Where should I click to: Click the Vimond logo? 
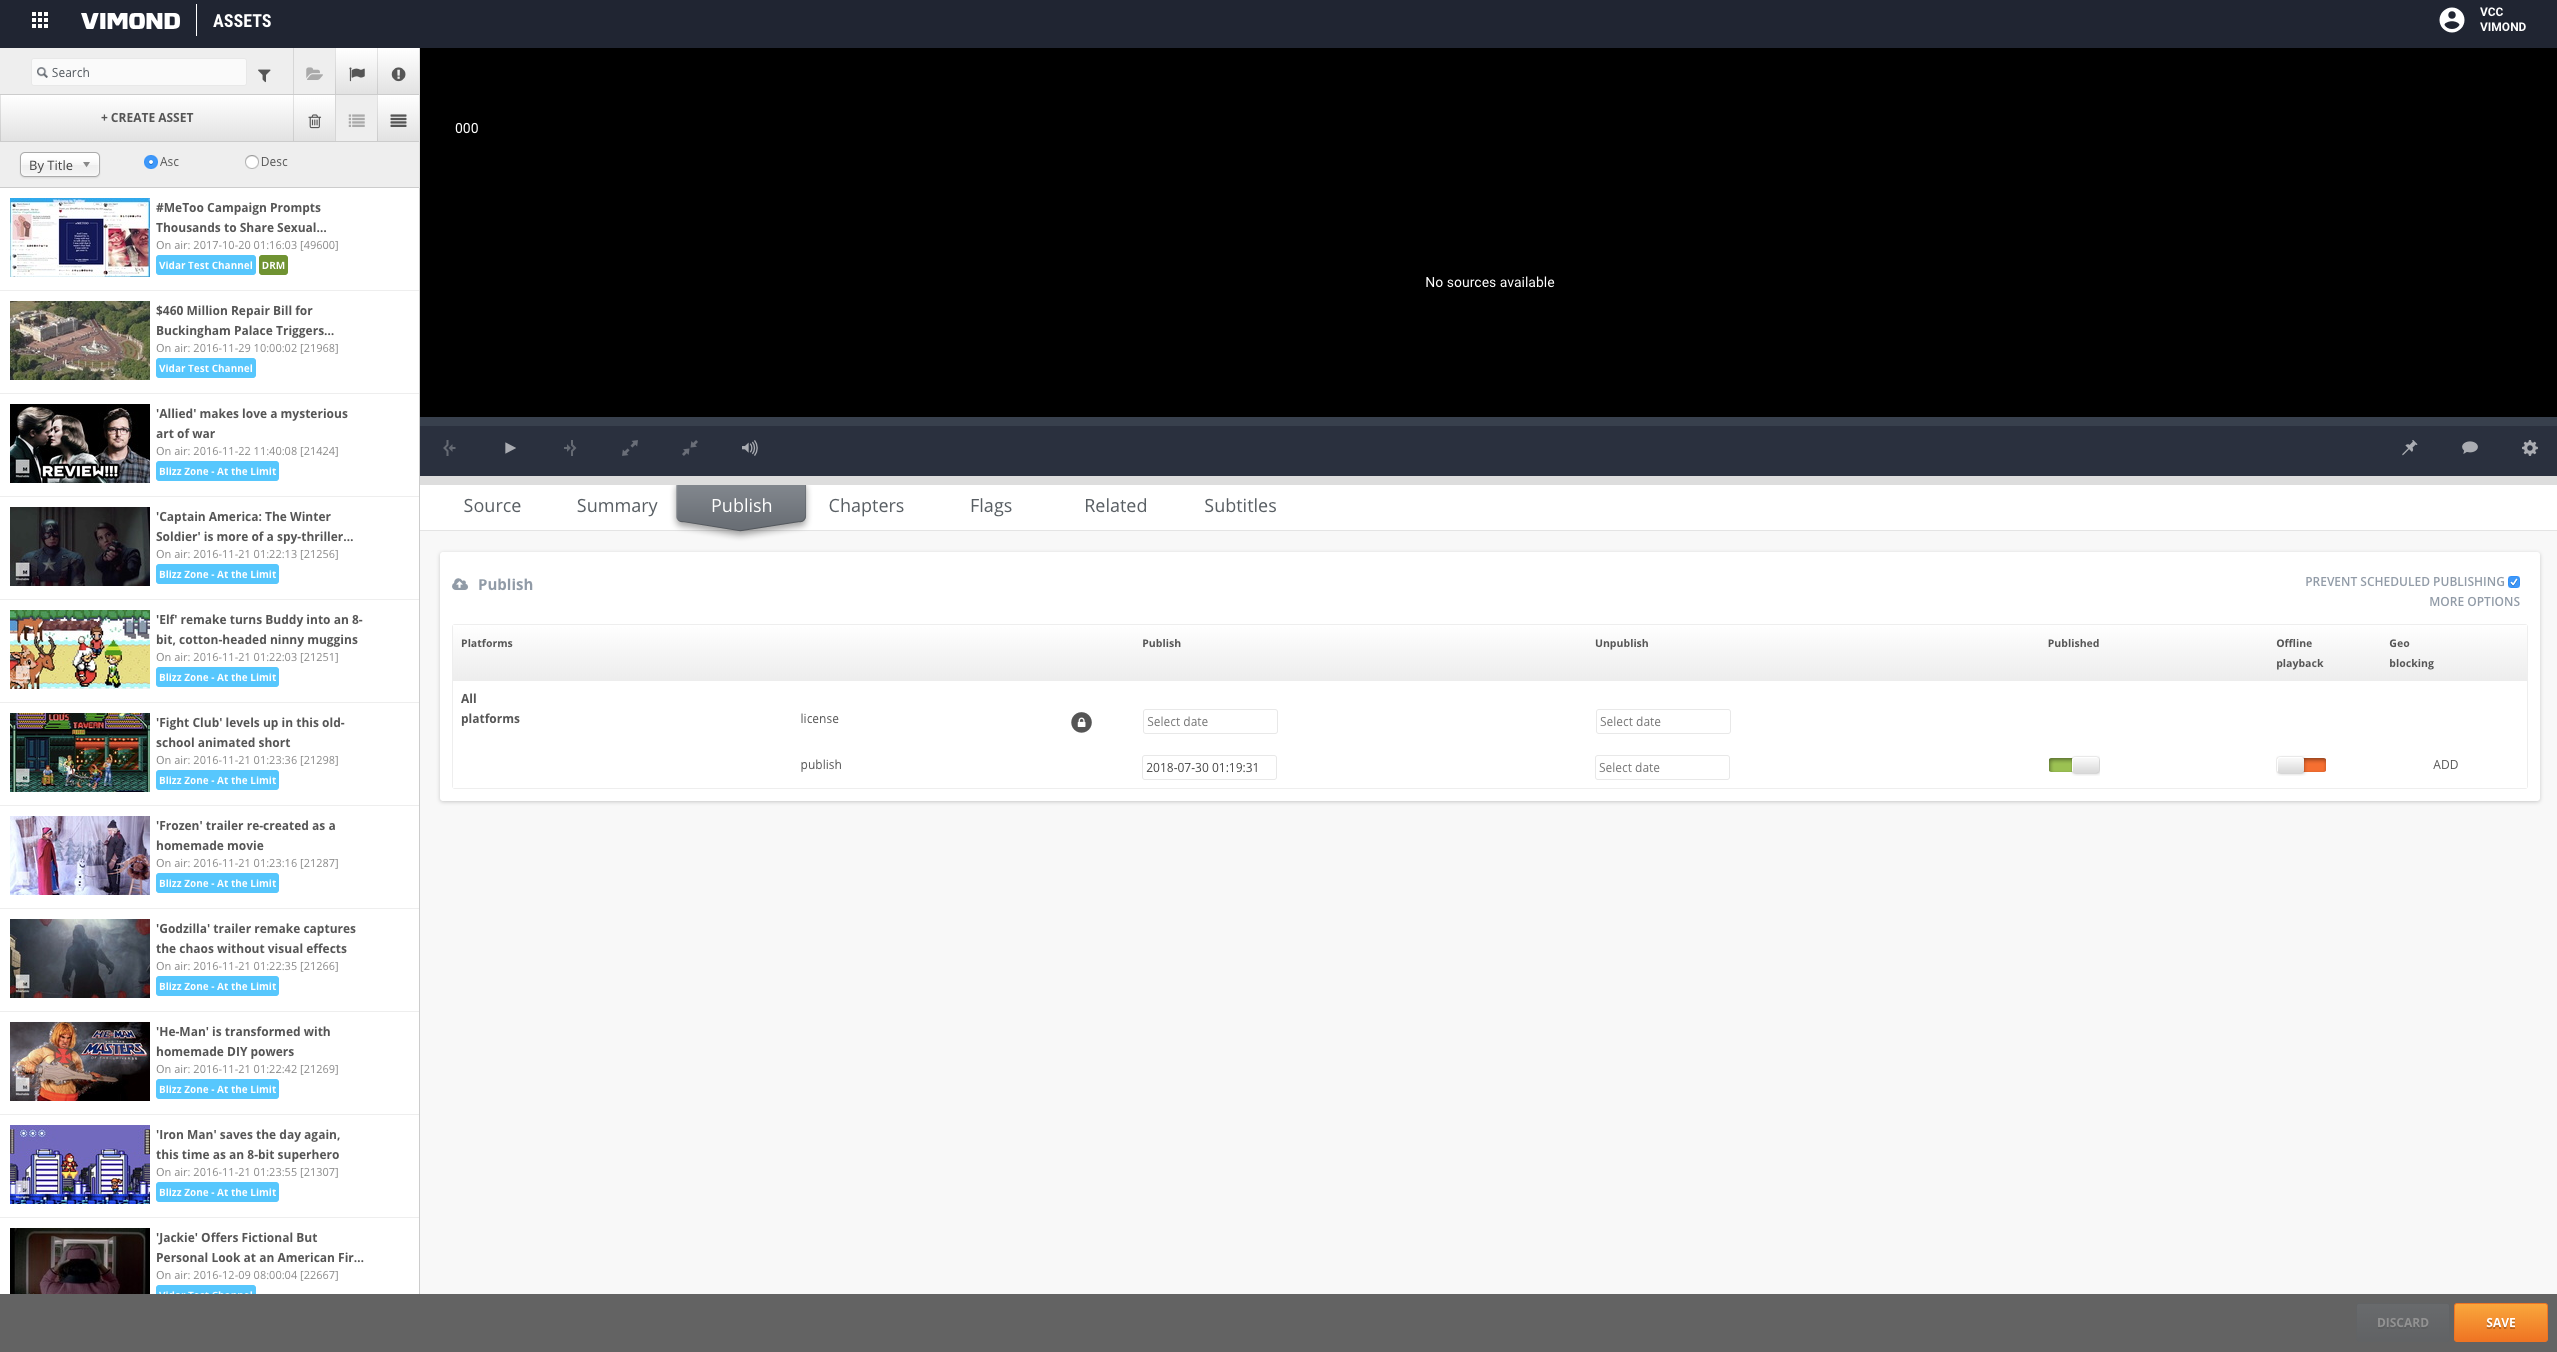131,21
